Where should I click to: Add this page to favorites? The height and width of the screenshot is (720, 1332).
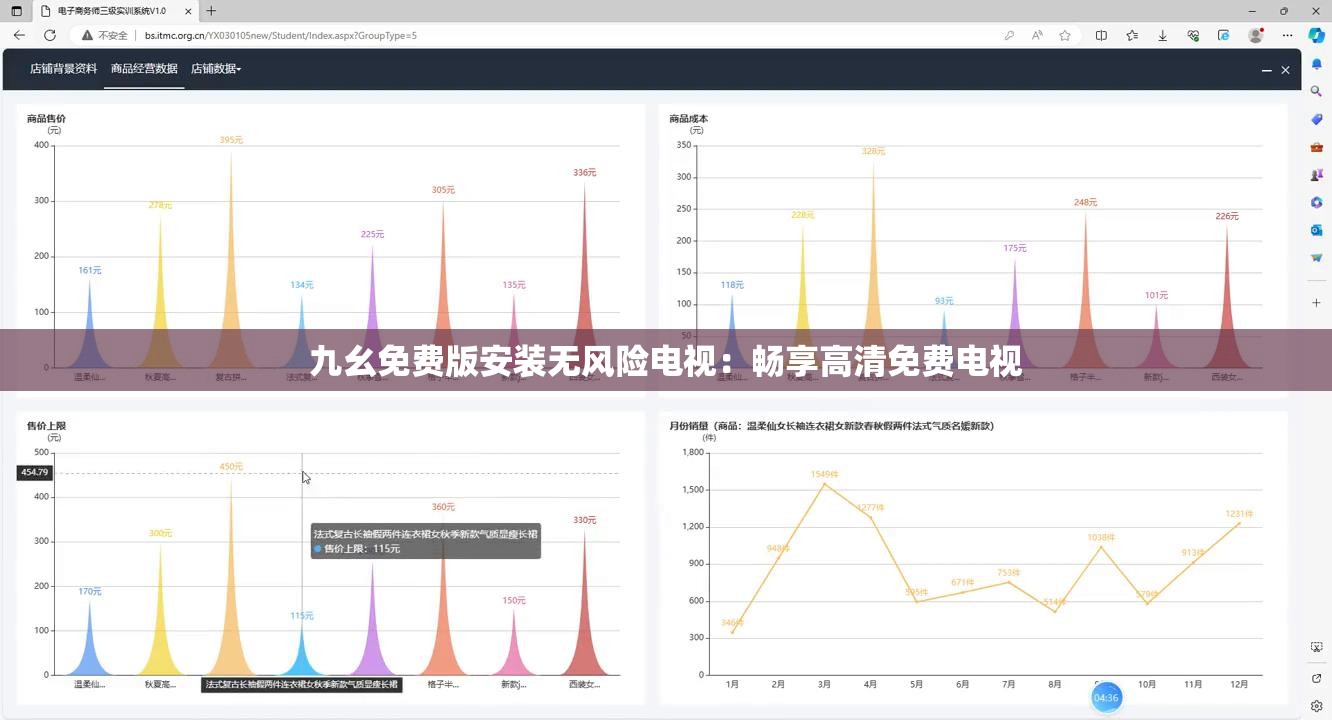tap(1065, 35)
